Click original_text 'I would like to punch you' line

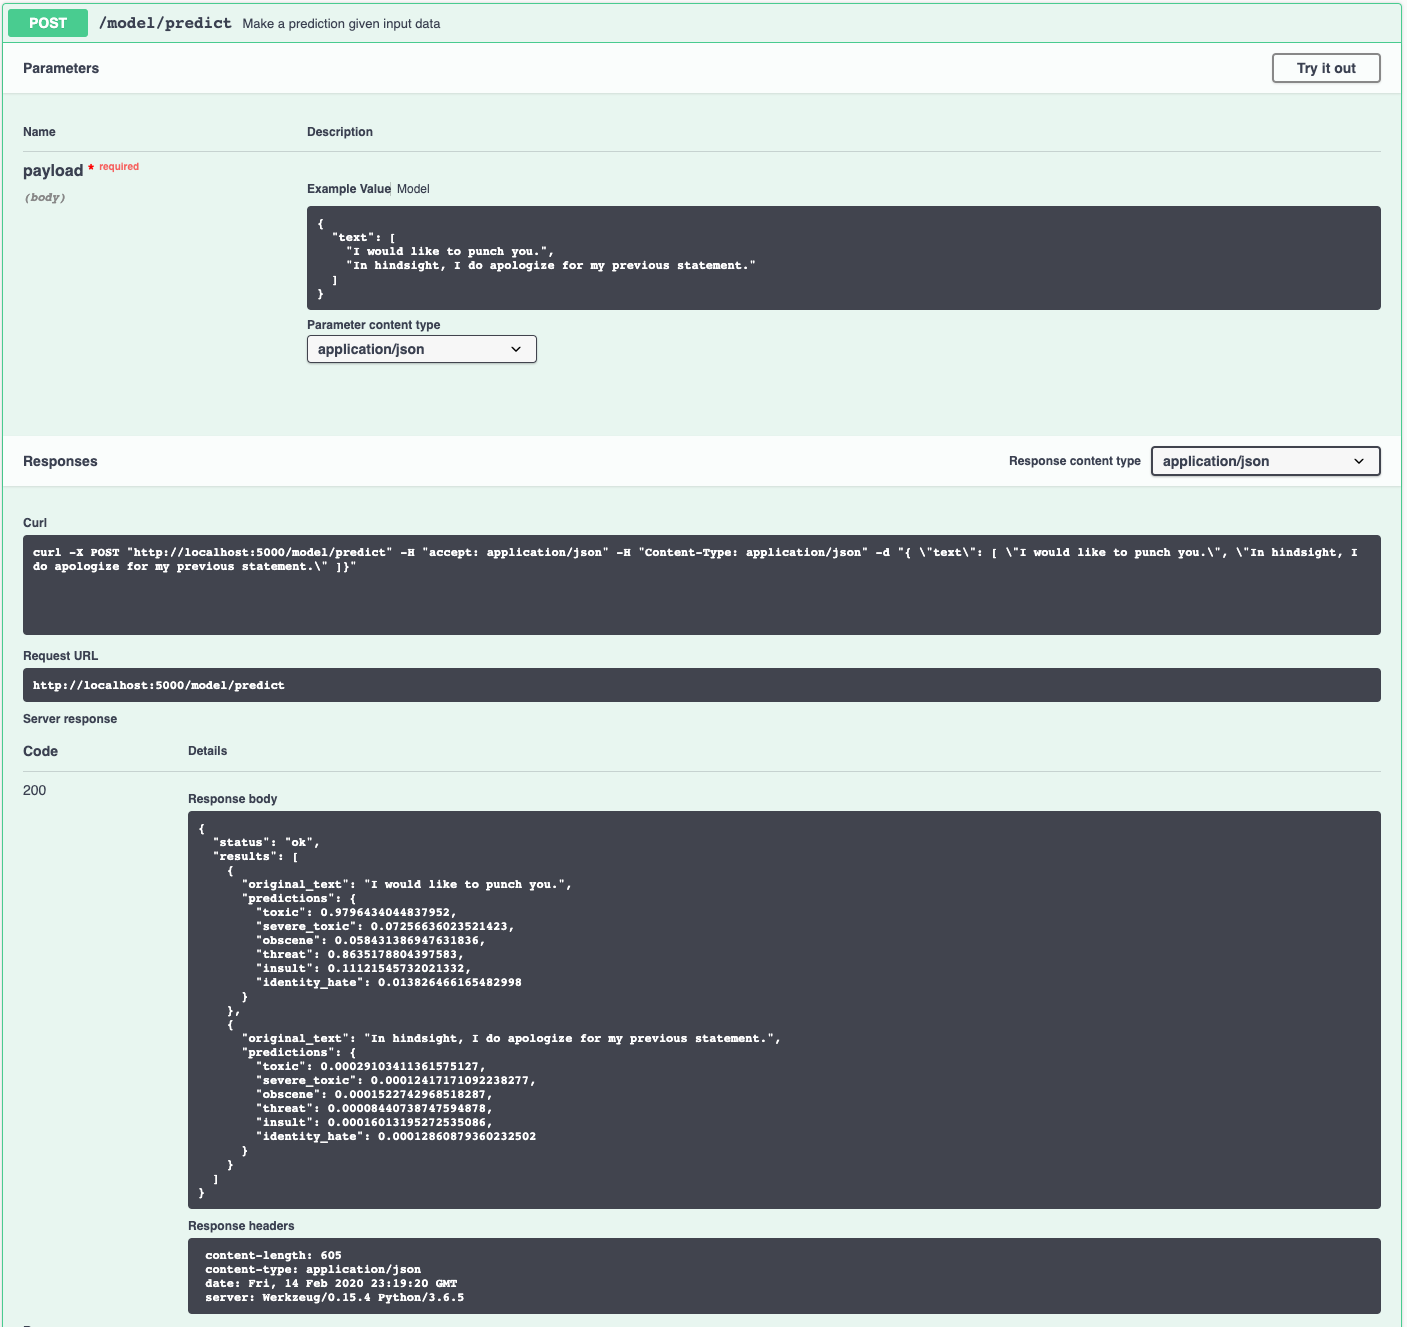tap(407, 885)
